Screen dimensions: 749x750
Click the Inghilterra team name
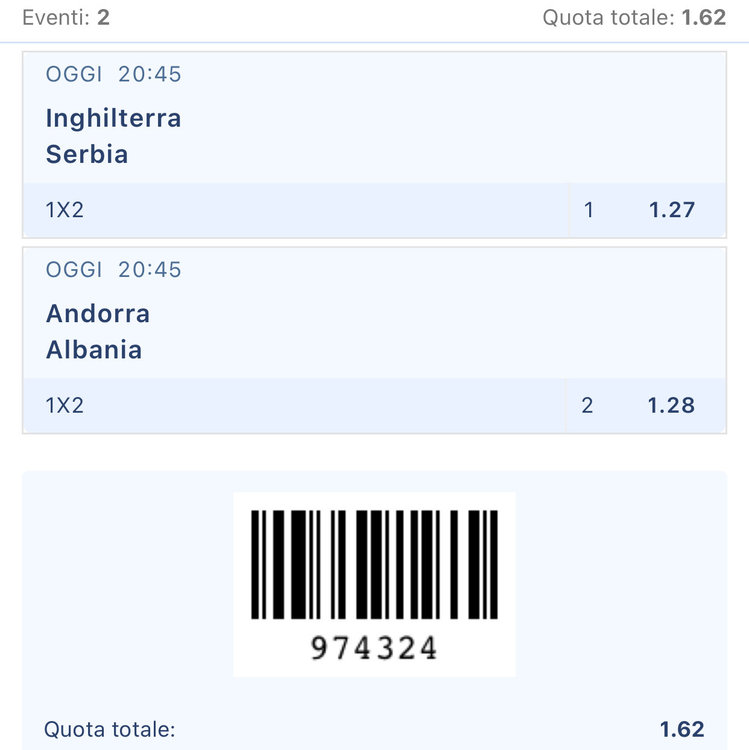(113, 118)
